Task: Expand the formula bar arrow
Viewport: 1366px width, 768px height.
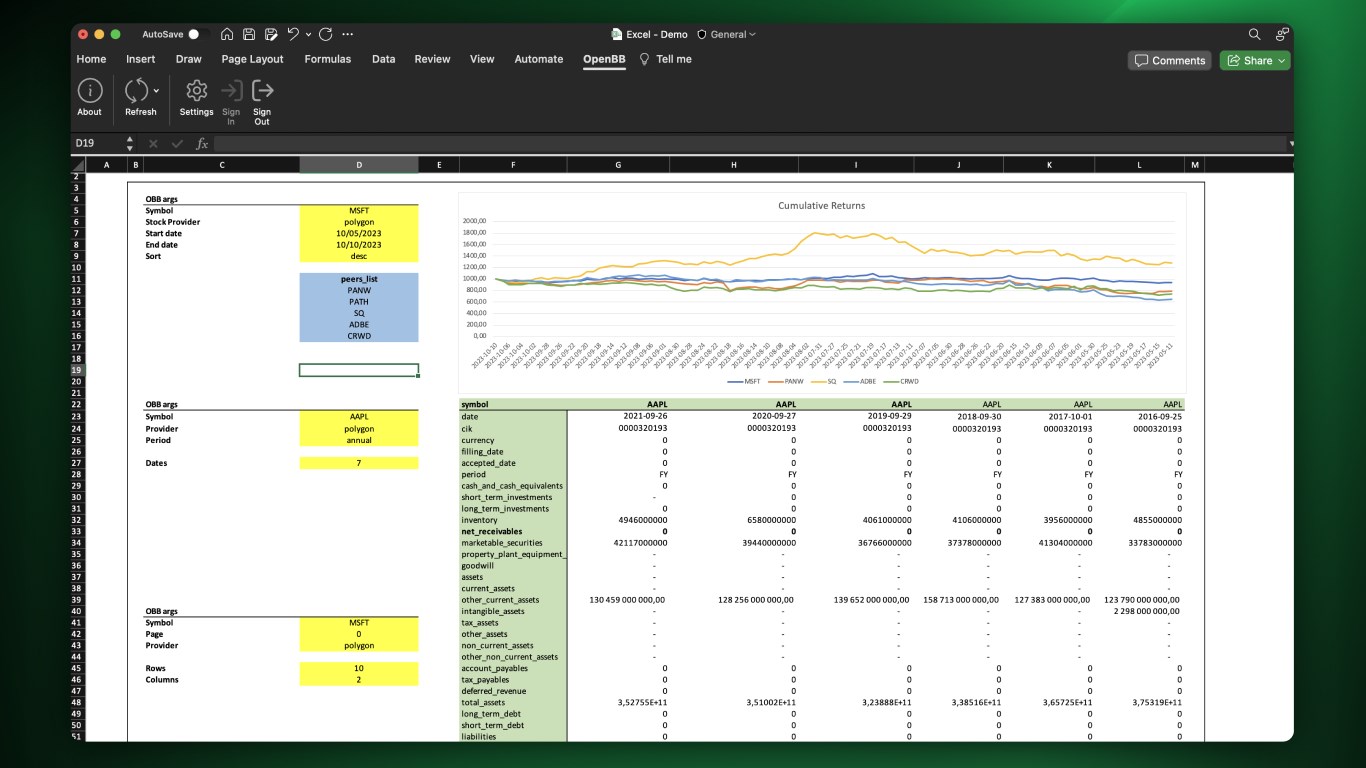Action: pyautogui.click(x=1291, y=144)
